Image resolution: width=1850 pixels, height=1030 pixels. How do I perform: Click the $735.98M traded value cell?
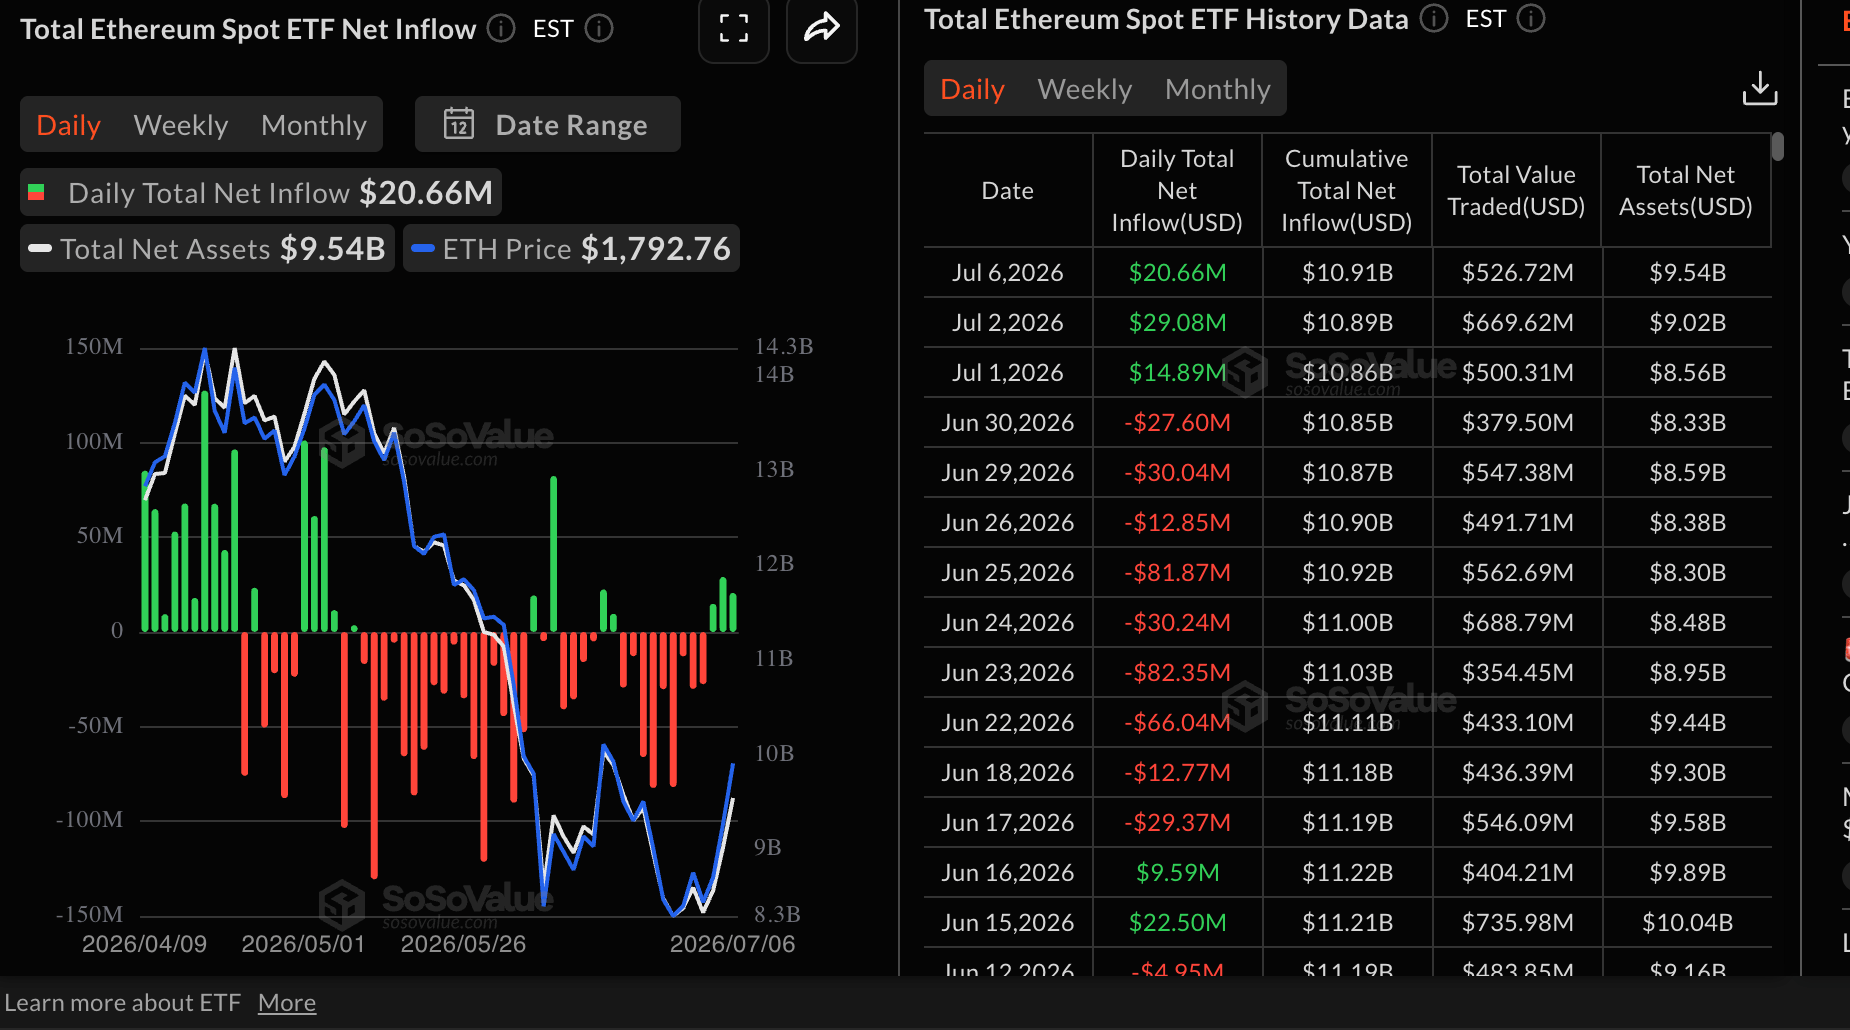(x=1518, y=922)
